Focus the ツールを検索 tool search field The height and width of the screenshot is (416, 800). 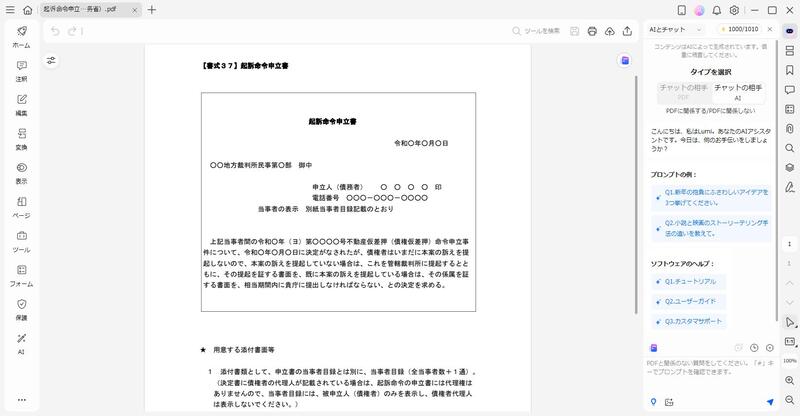point(536,31)
